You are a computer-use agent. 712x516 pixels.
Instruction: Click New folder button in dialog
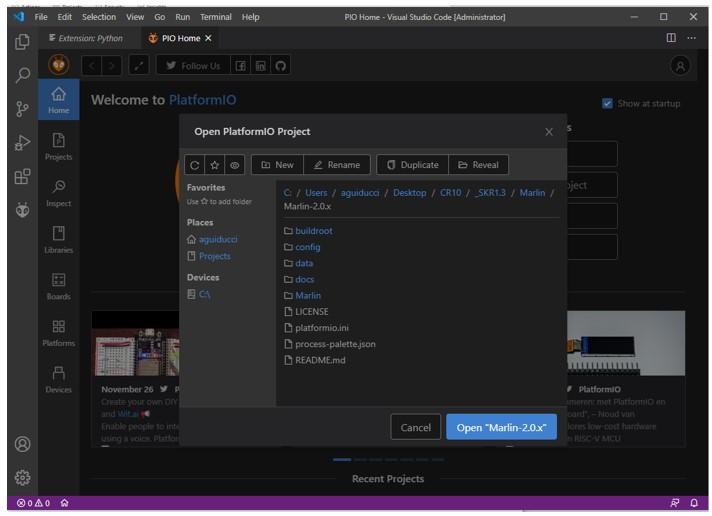point(277,165)
